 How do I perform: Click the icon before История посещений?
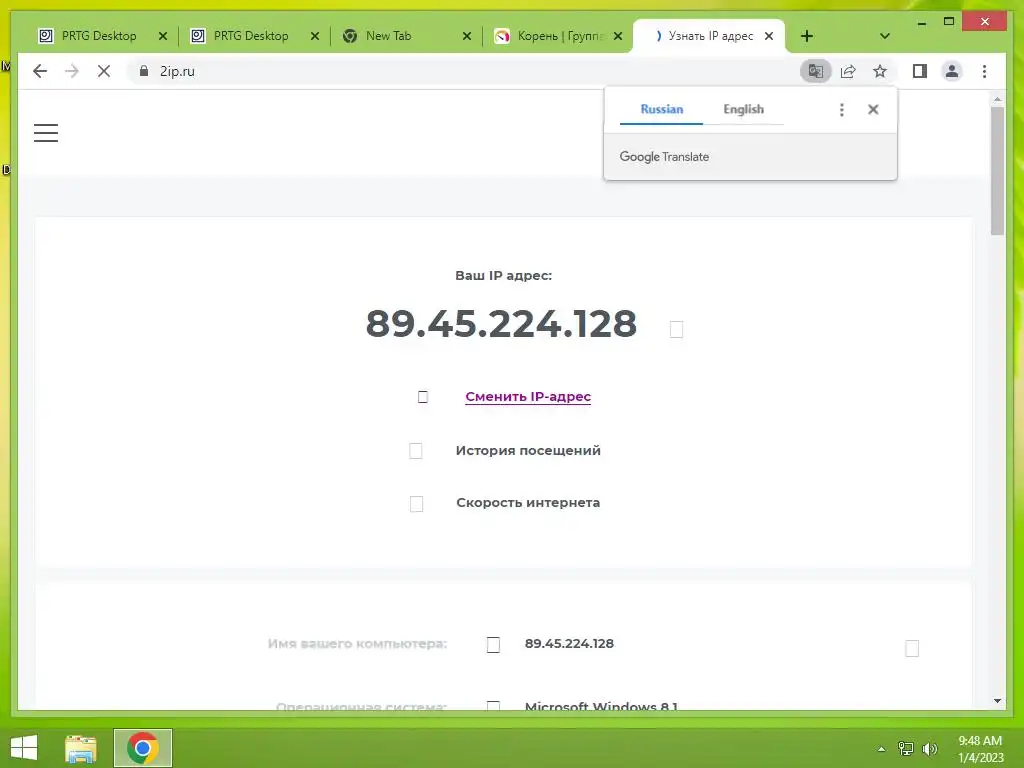point(415,451)
